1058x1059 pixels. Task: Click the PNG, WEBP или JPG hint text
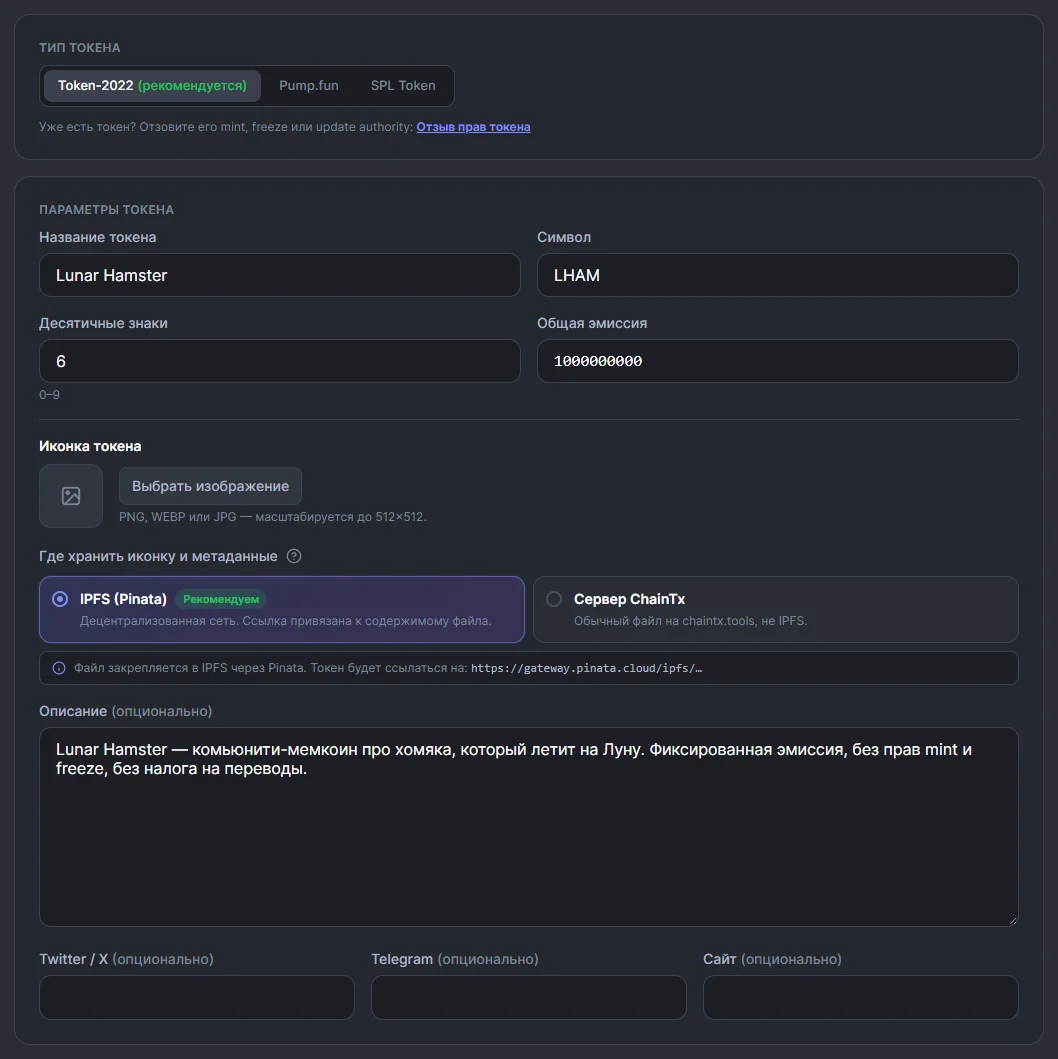pos(273,517)
